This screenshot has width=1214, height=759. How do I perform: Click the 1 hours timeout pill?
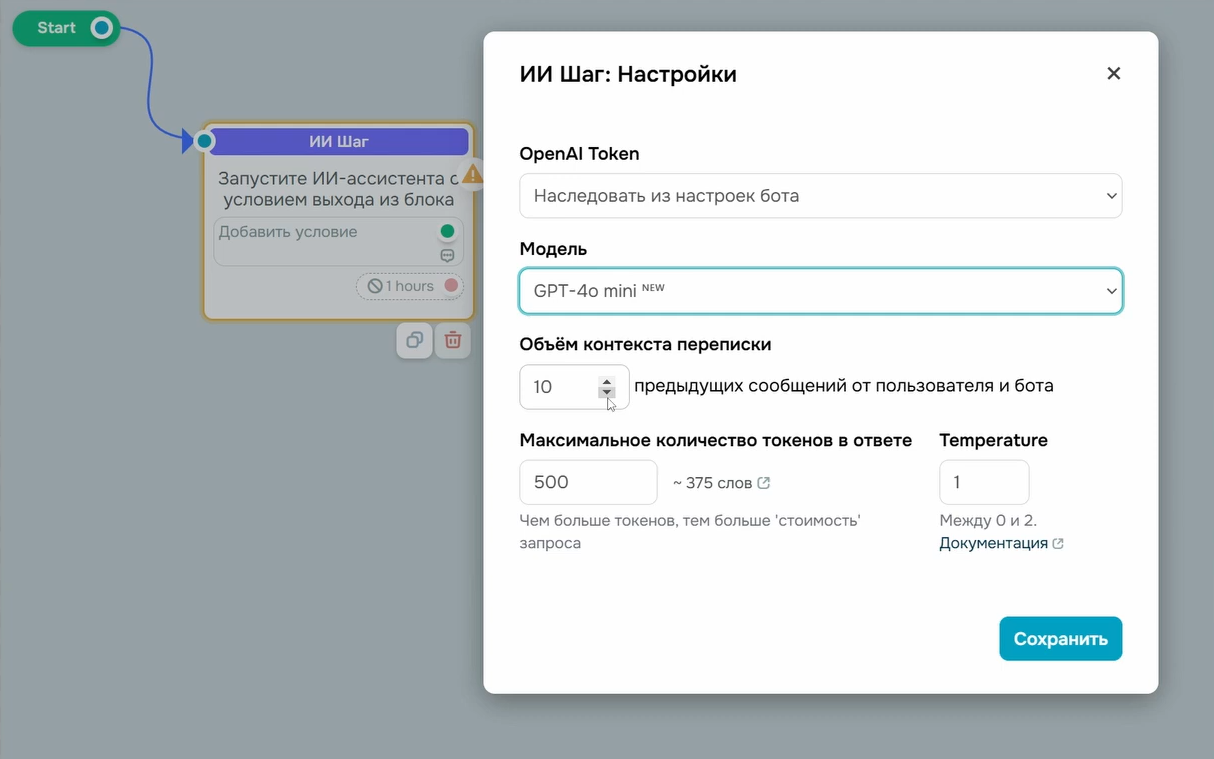[400, 286]
